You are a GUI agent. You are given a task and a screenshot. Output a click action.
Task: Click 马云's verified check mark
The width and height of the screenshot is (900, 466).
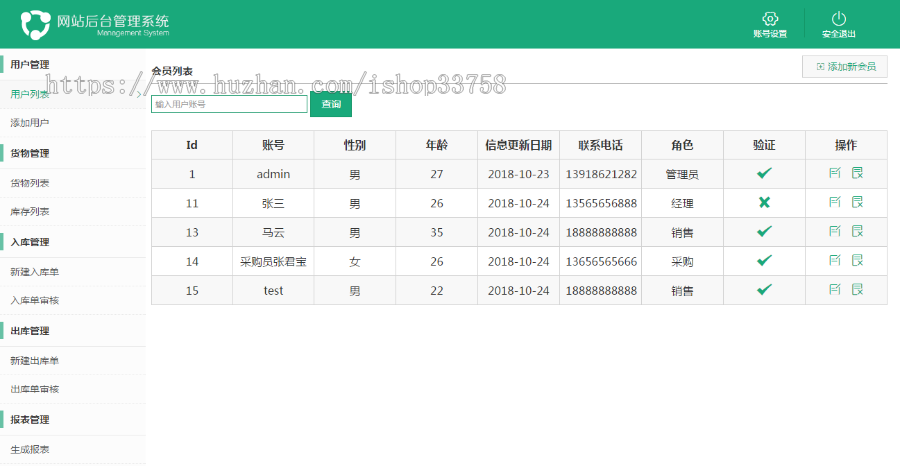pyautogui.click(x=764, y=231)
